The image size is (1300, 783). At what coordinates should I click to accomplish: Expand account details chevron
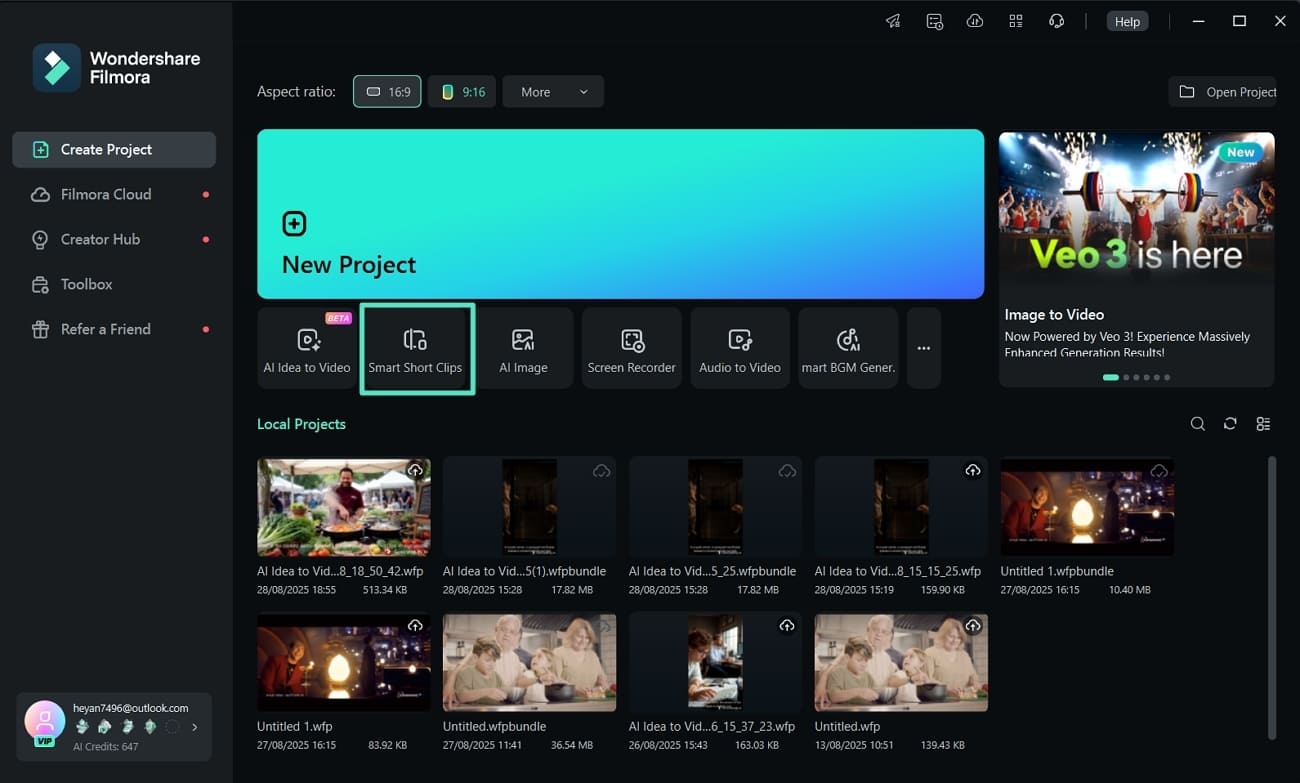(195, 727)
